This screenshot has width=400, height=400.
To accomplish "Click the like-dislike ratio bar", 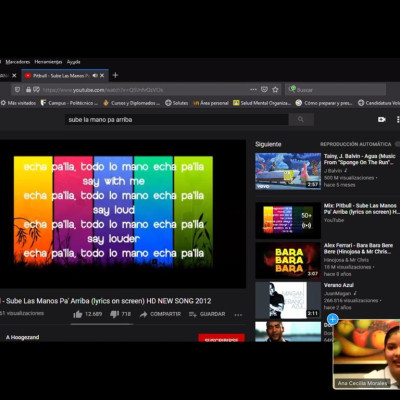I will 102,324.
